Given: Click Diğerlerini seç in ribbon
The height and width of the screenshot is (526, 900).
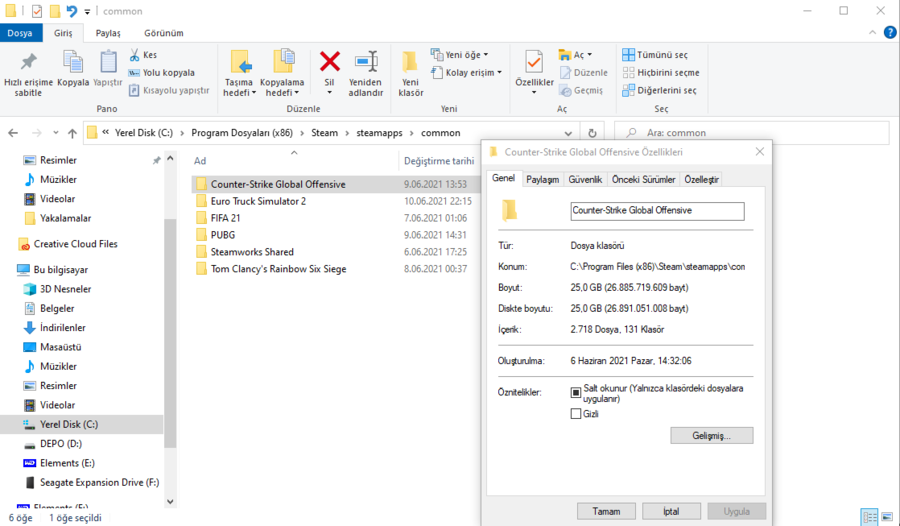Looking at the screenshot, I should pyautogui.click(x=660, y=90).
